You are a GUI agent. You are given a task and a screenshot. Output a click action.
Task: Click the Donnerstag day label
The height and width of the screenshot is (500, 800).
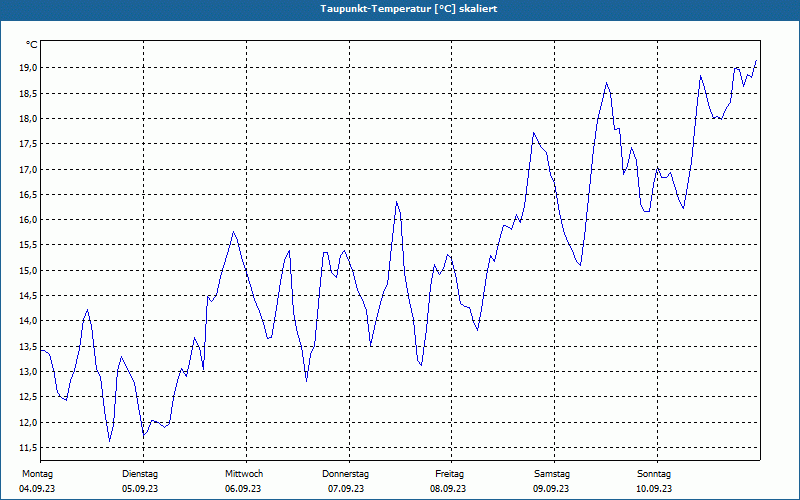[x=345, y=474]
